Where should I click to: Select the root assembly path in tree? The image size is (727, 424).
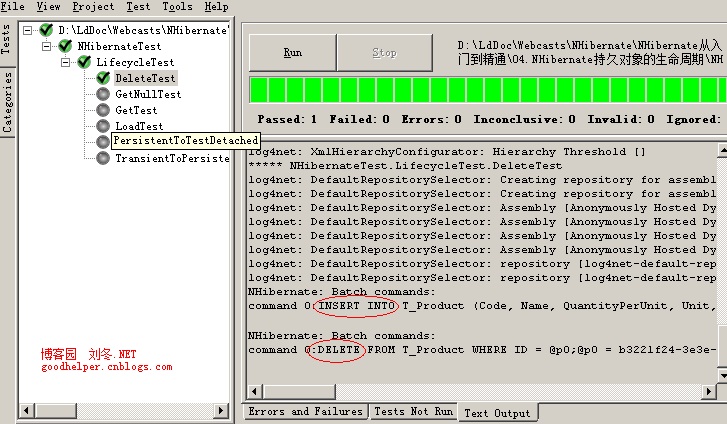click(x=144, y=31)
